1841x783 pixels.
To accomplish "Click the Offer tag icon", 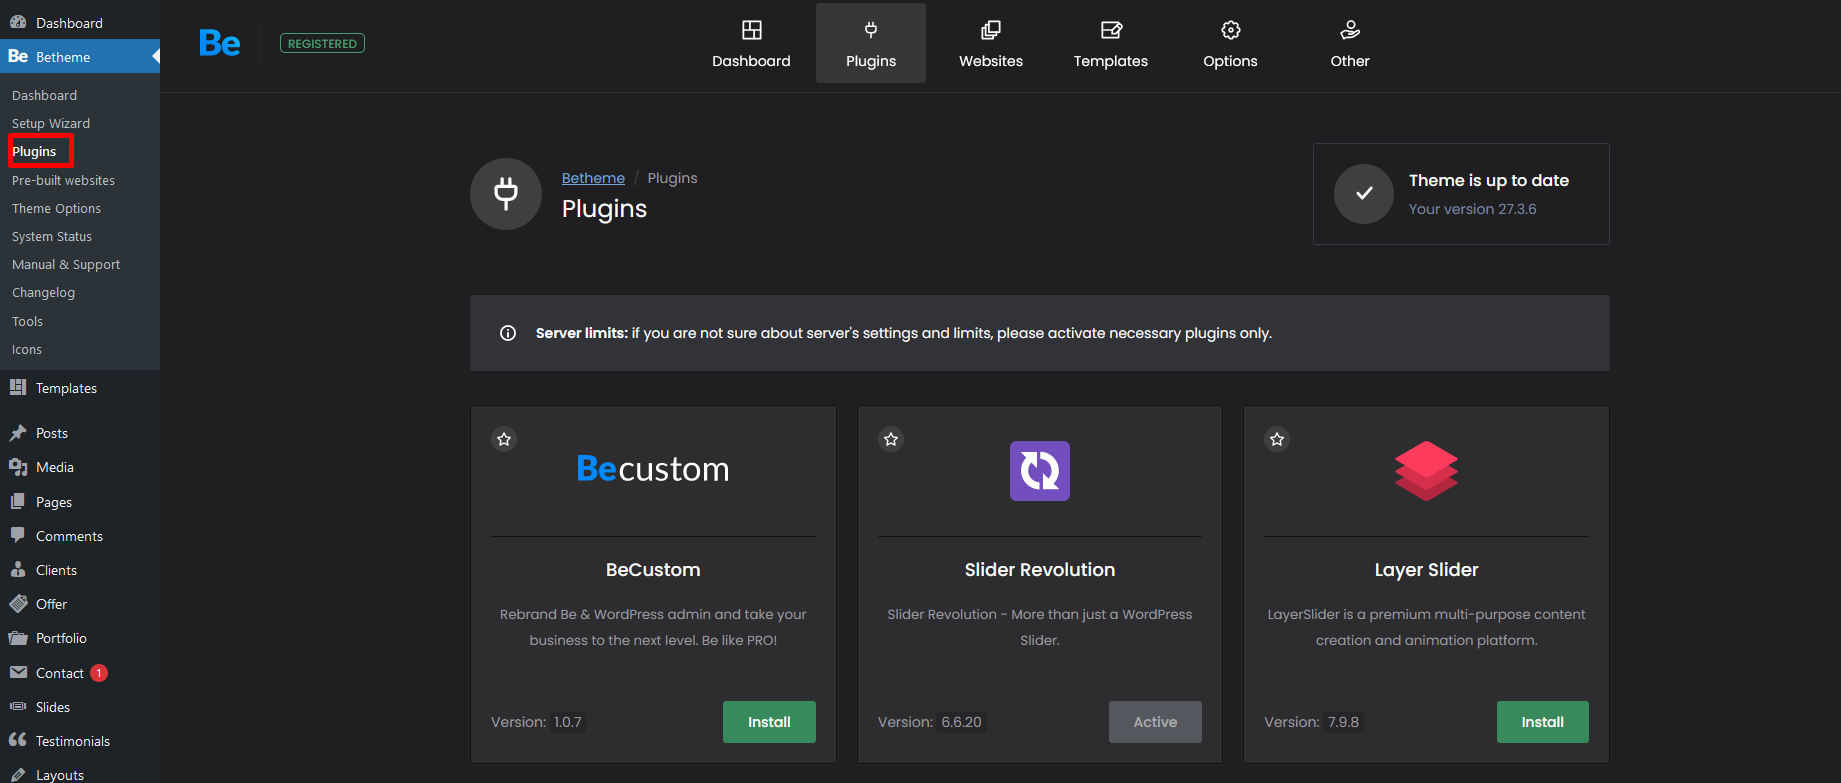I will point(18,603).
